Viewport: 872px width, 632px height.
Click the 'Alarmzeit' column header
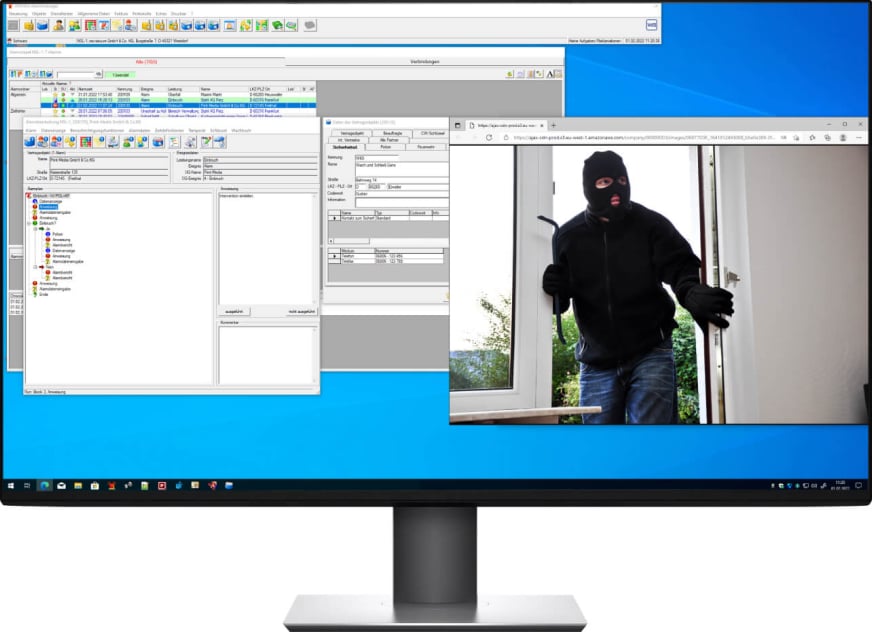point(96,89)
